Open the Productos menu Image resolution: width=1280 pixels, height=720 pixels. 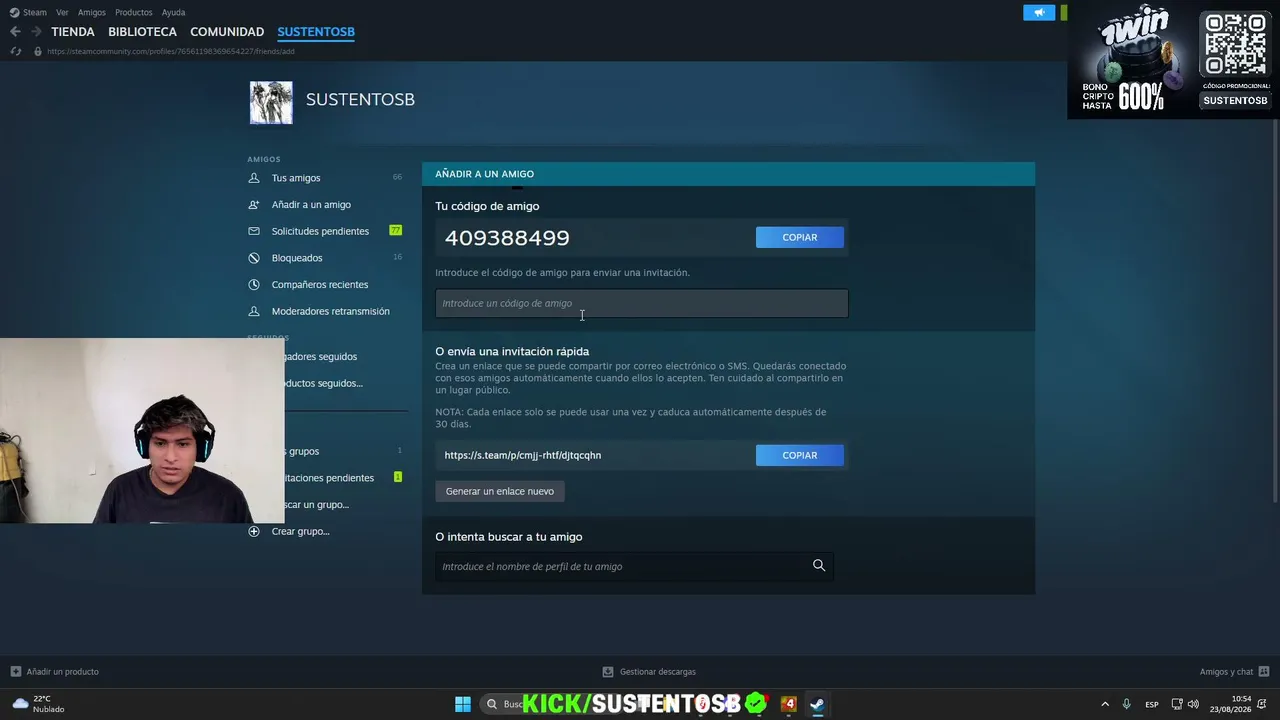pos(134,12)
